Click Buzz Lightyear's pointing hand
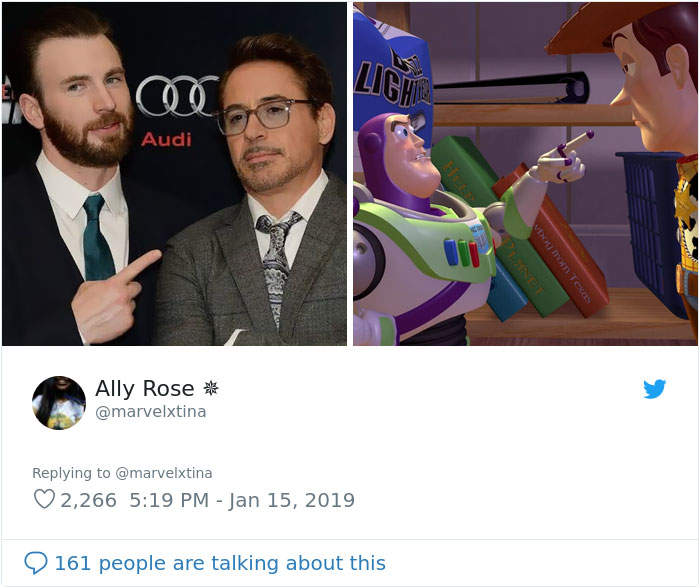 point(564,158)
